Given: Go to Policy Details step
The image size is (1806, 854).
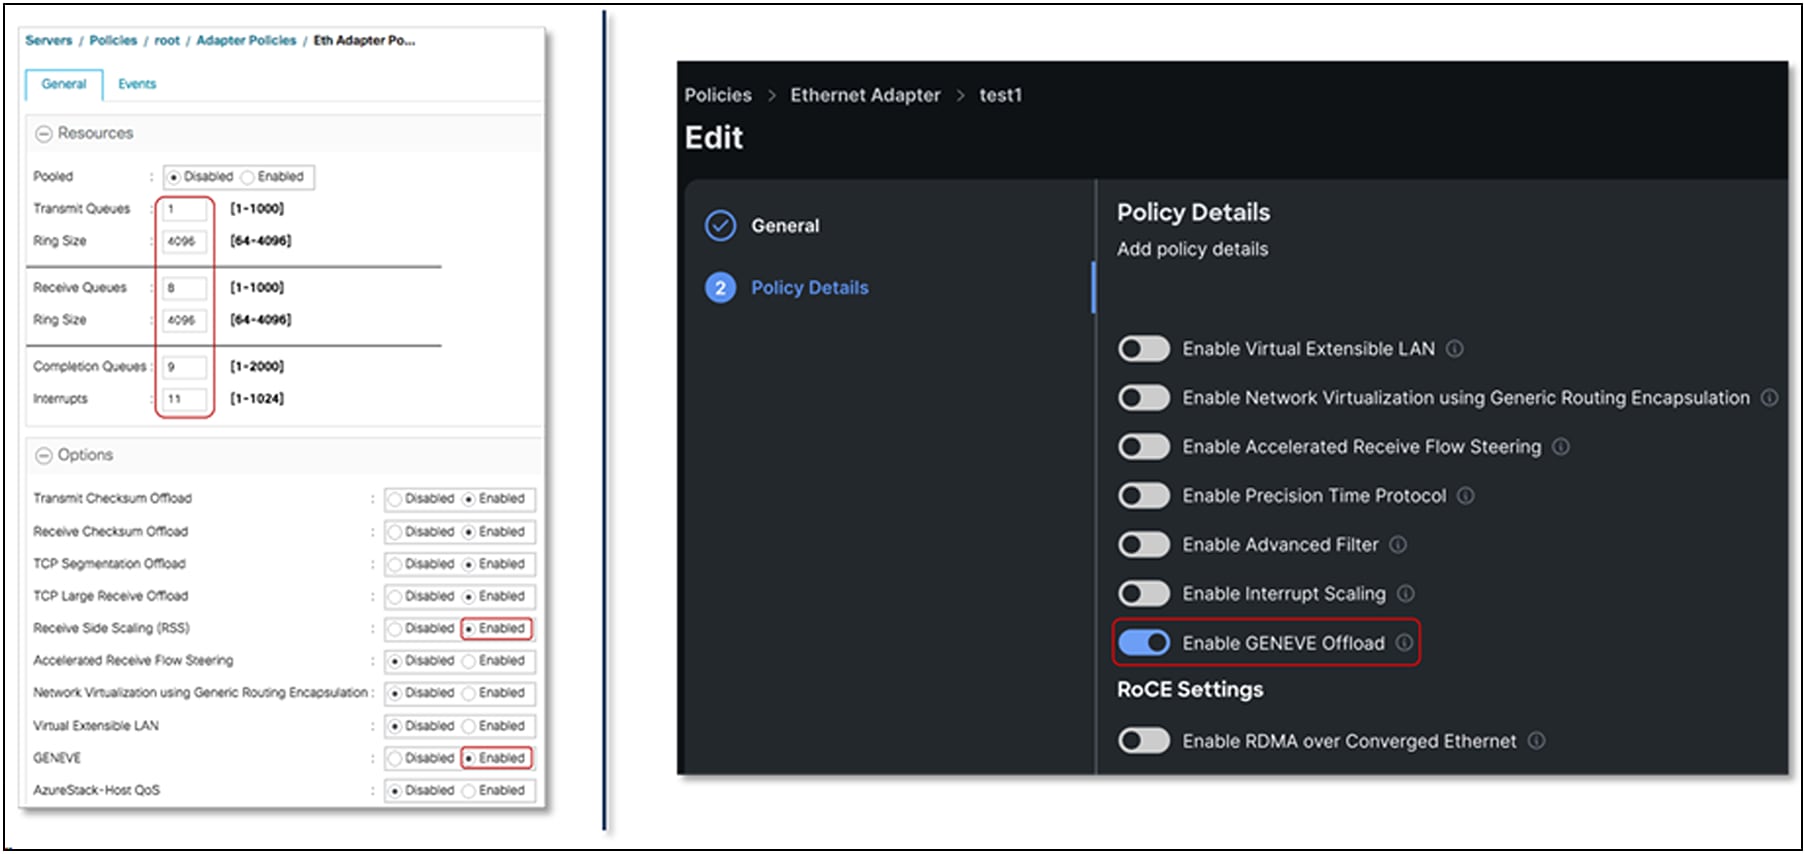Looking at the screenshot, I should tap(810, 288).
